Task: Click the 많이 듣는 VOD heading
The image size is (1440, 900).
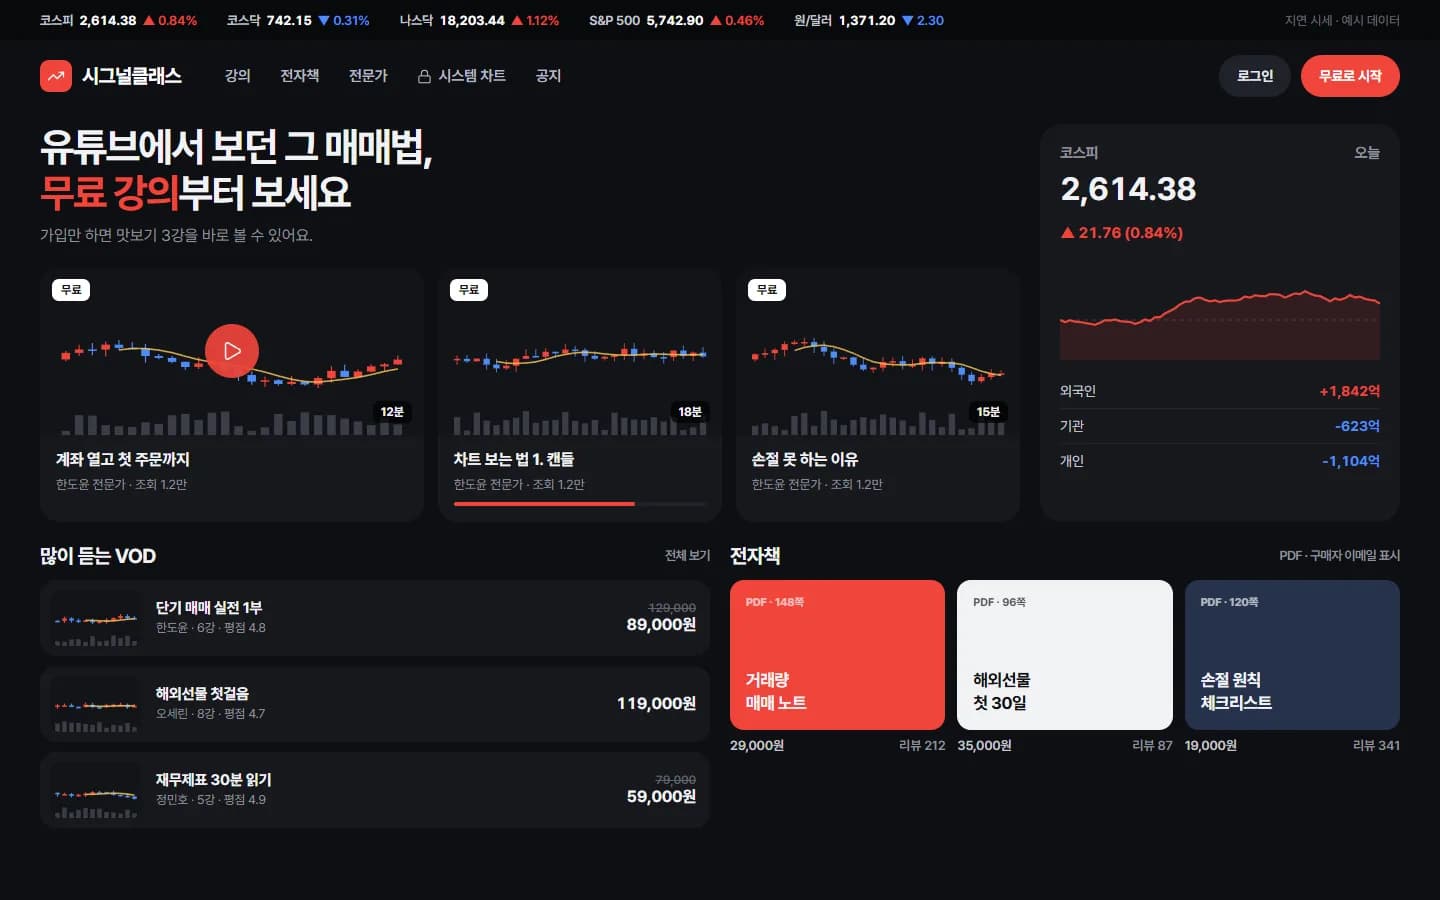Action: click(x=98, y=556)
